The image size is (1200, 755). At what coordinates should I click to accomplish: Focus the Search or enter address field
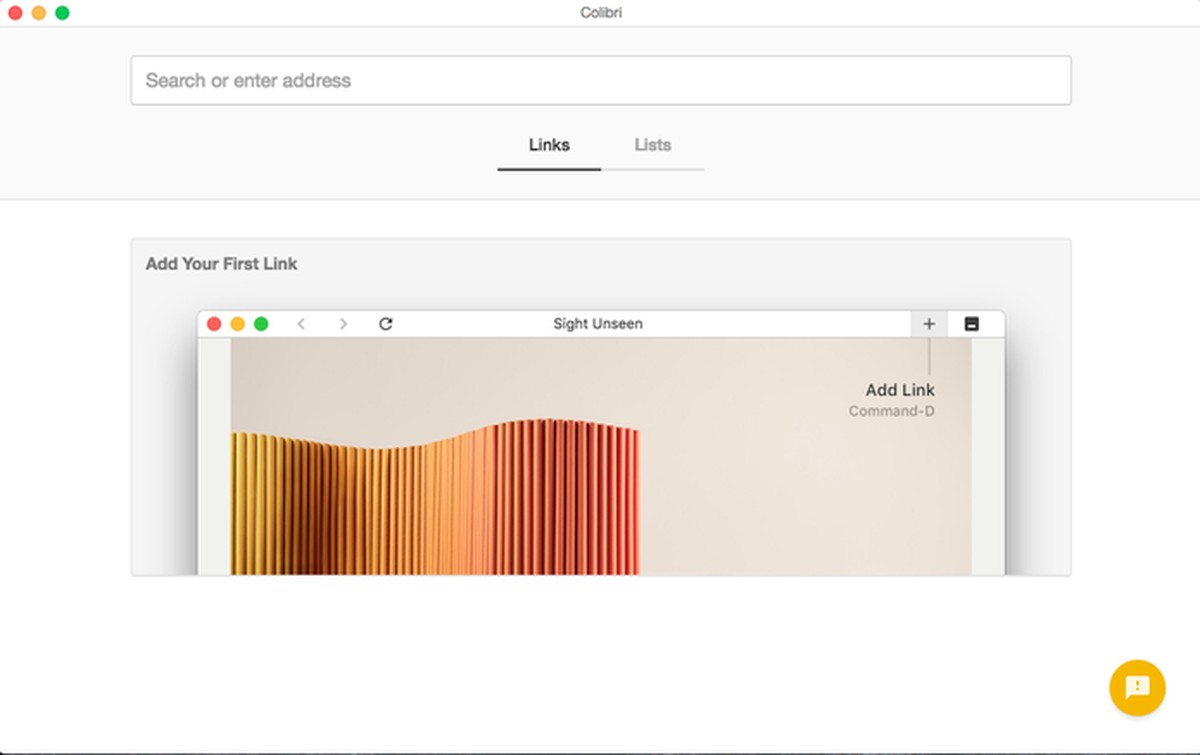(600, 80)
